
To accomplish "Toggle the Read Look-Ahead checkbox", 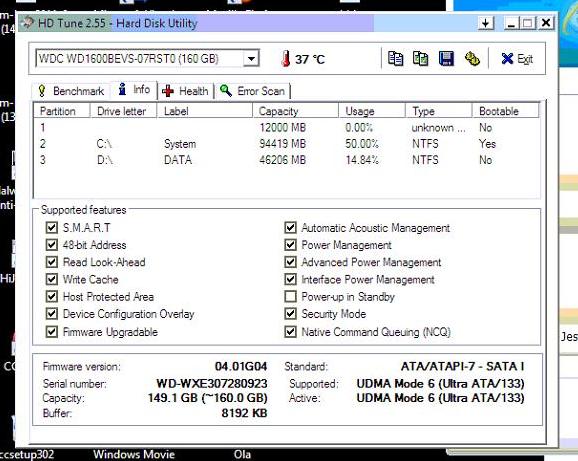I will (x=52, y=262).
